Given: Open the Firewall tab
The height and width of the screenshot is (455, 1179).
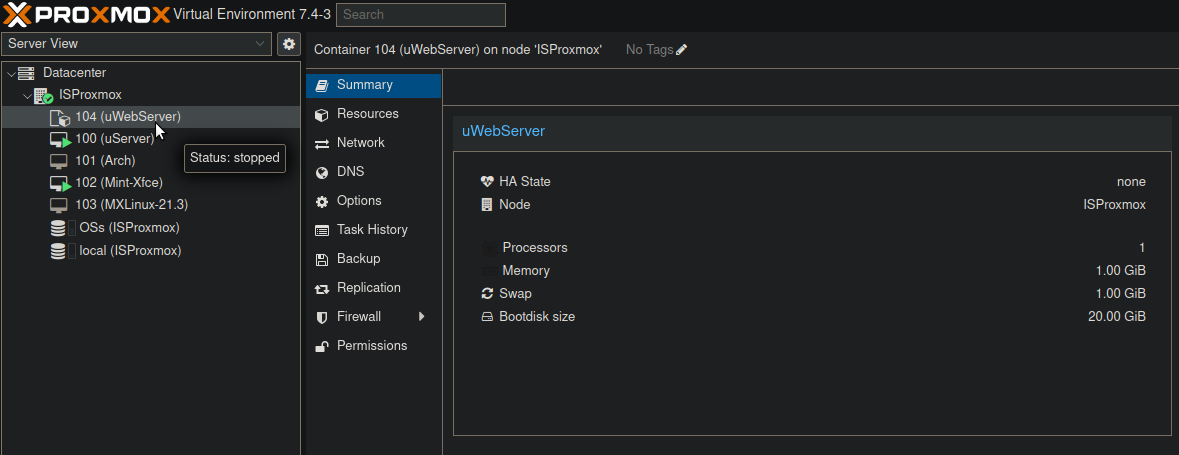Looking at the screenshot, I should [374, 317].
